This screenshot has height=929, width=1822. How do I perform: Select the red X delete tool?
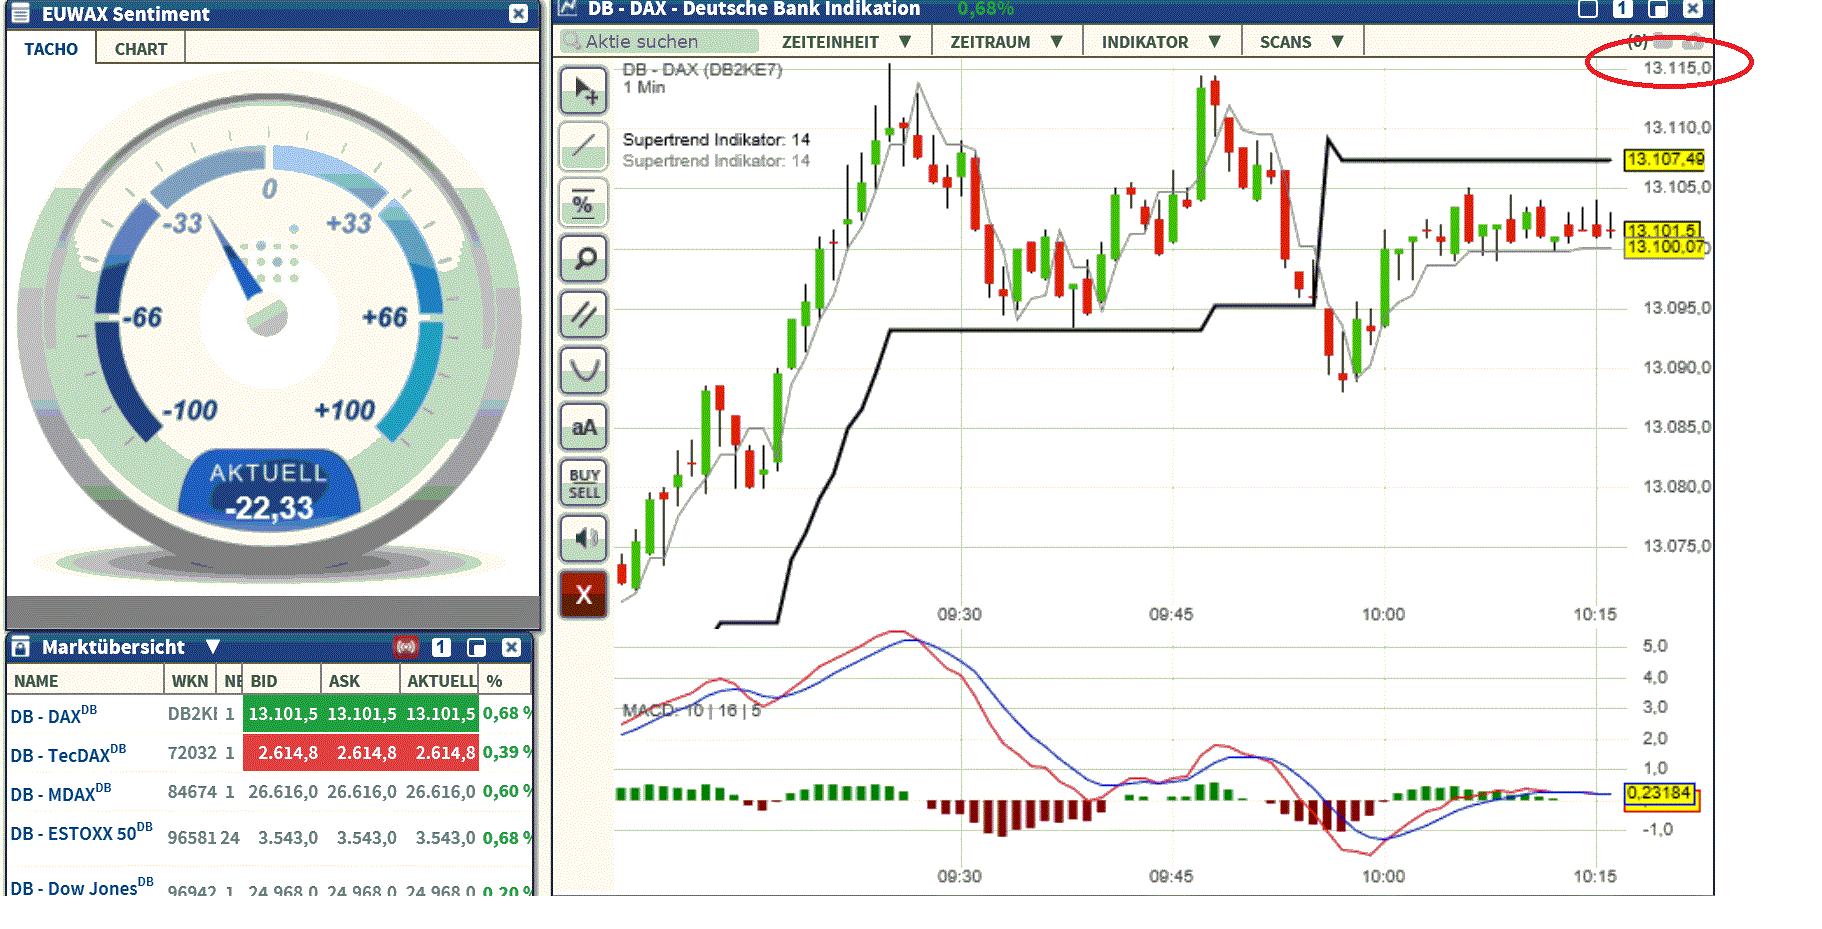point(584,594)
